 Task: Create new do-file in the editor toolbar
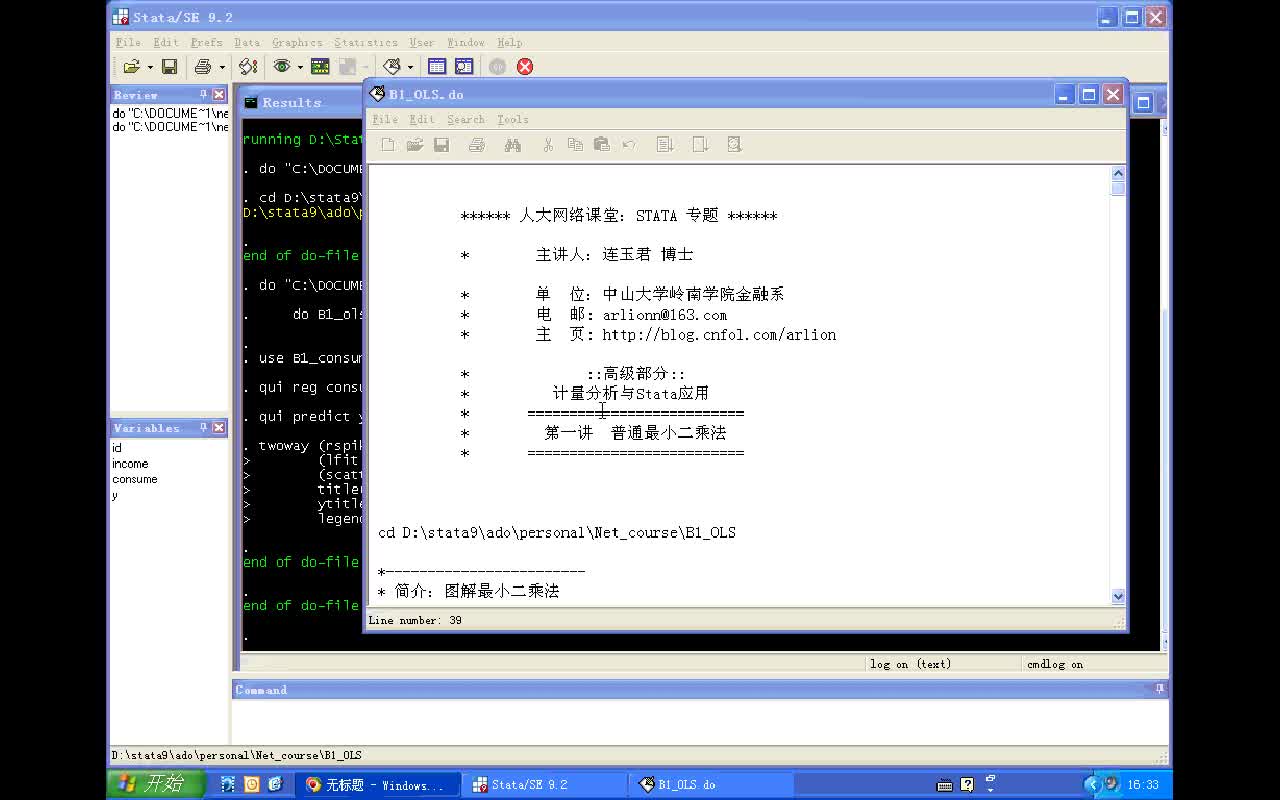point(388,145)
